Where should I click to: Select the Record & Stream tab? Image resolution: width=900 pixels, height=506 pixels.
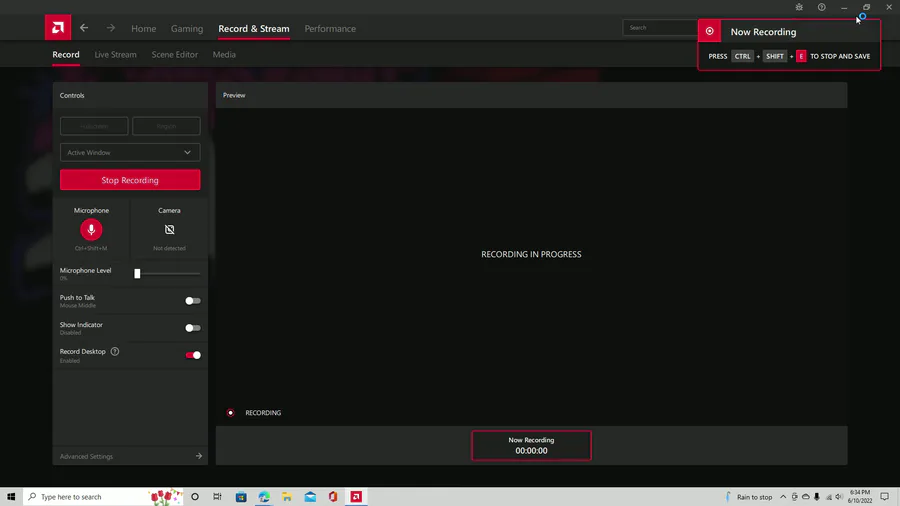tap(254, 29)
